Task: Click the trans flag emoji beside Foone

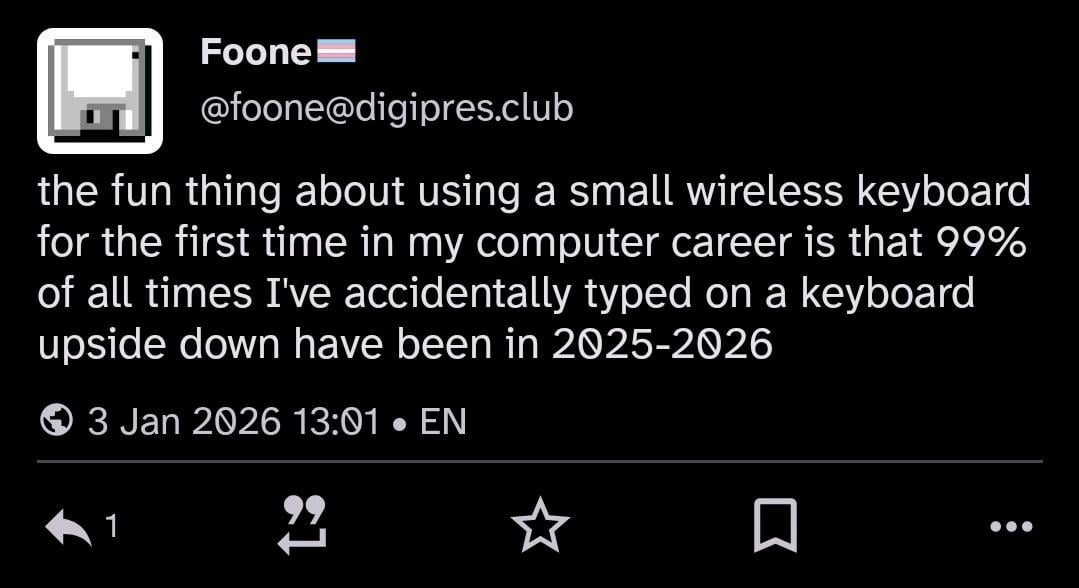Action: (336, 51)
